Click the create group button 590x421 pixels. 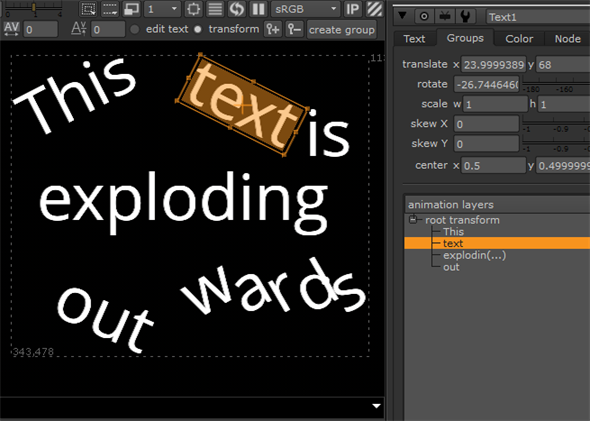[x=342, y=30]
